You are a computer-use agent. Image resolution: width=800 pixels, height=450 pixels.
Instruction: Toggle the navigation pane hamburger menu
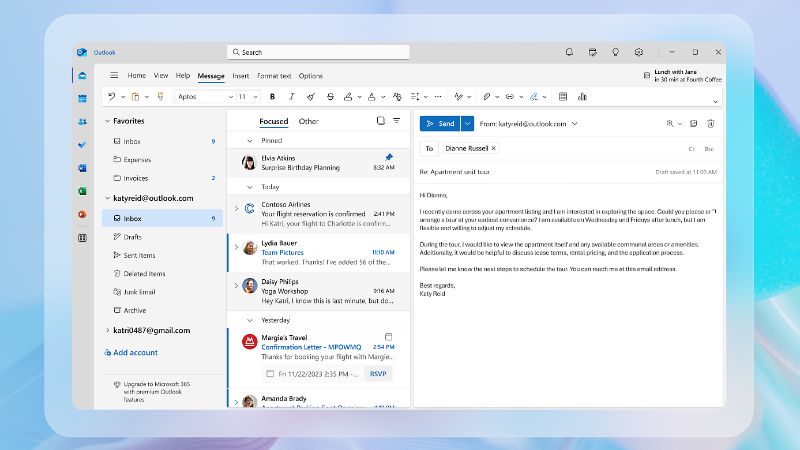114,76
